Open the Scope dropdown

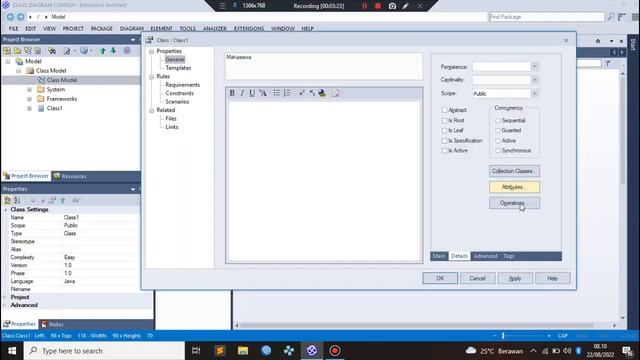tap(534, 93)
